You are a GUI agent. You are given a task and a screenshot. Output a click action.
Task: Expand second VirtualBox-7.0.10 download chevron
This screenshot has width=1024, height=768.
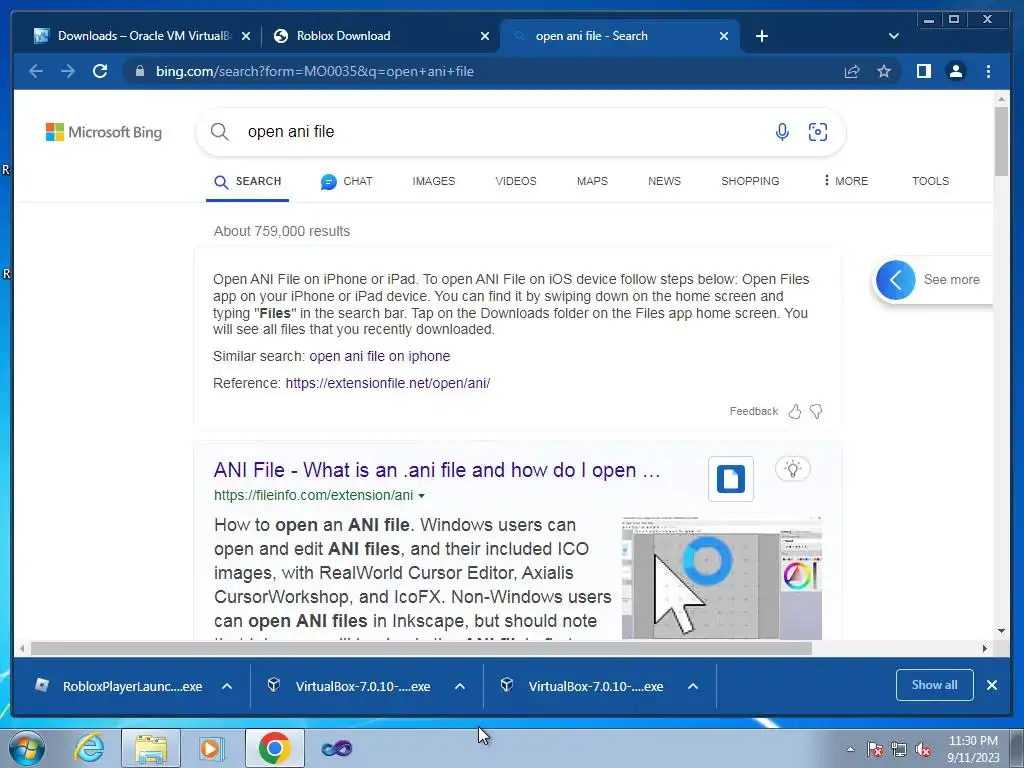pos(693,686)
